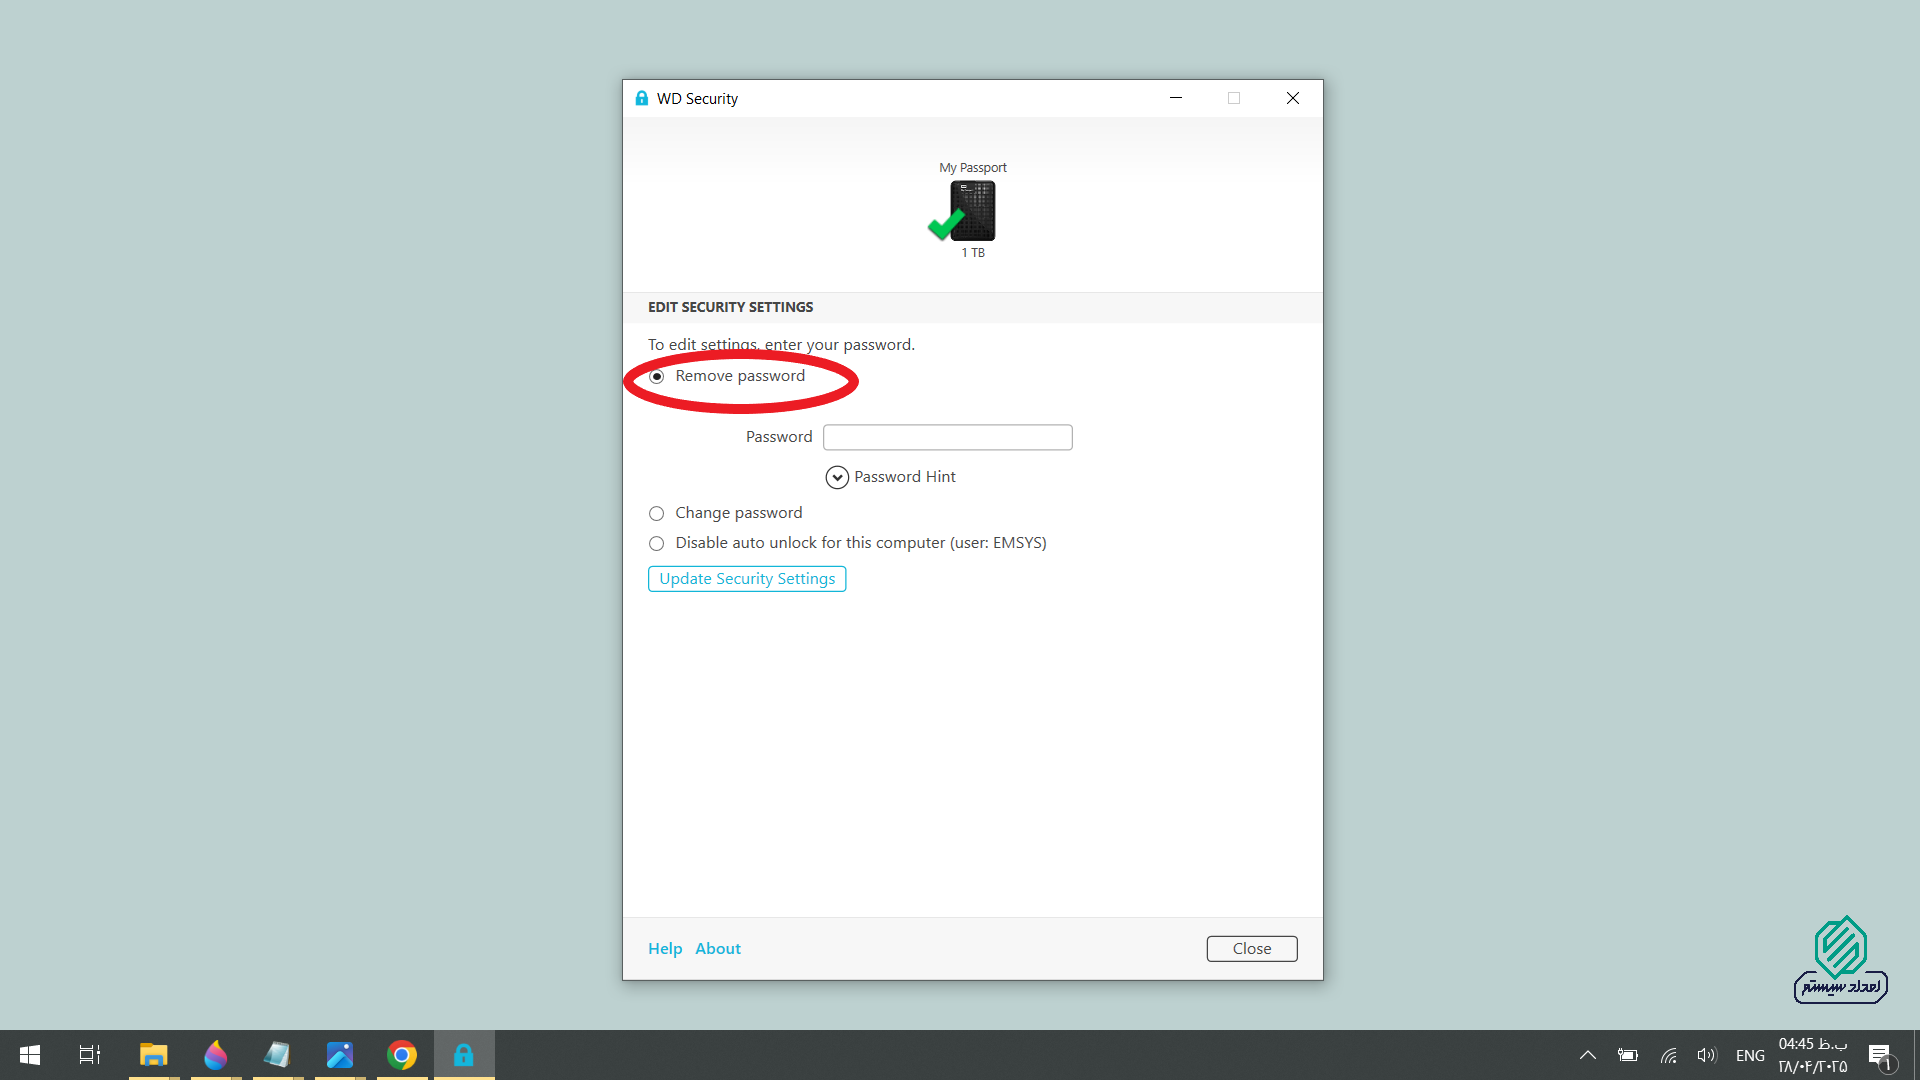
Task: Open the taskbar clock and date
Action: pos(1813,1055)
